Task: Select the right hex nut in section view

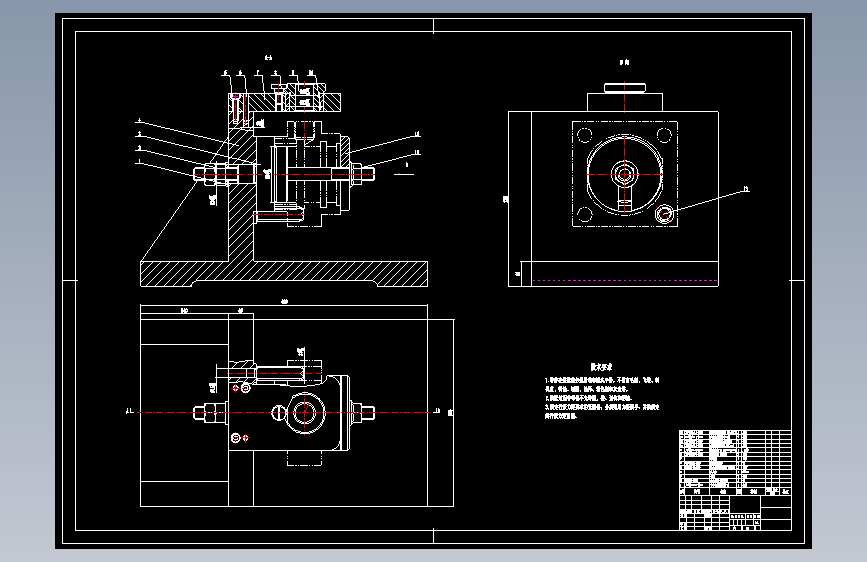Action: (x=356, y=174)
